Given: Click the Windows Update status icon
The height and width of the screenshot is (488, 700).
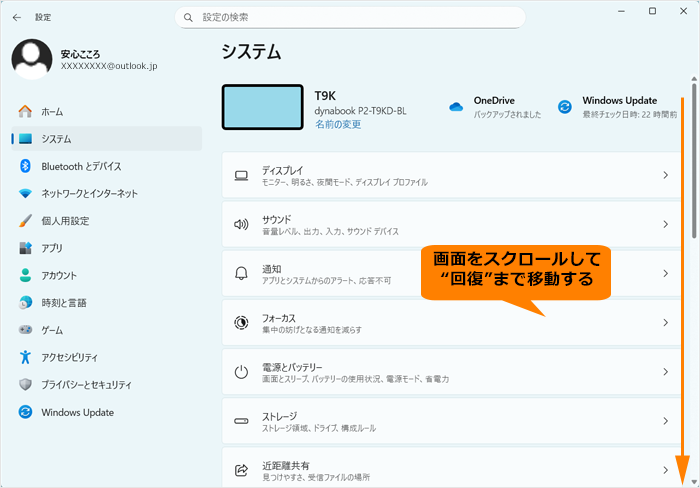Looking at the screenshot, I should point(565,107).
